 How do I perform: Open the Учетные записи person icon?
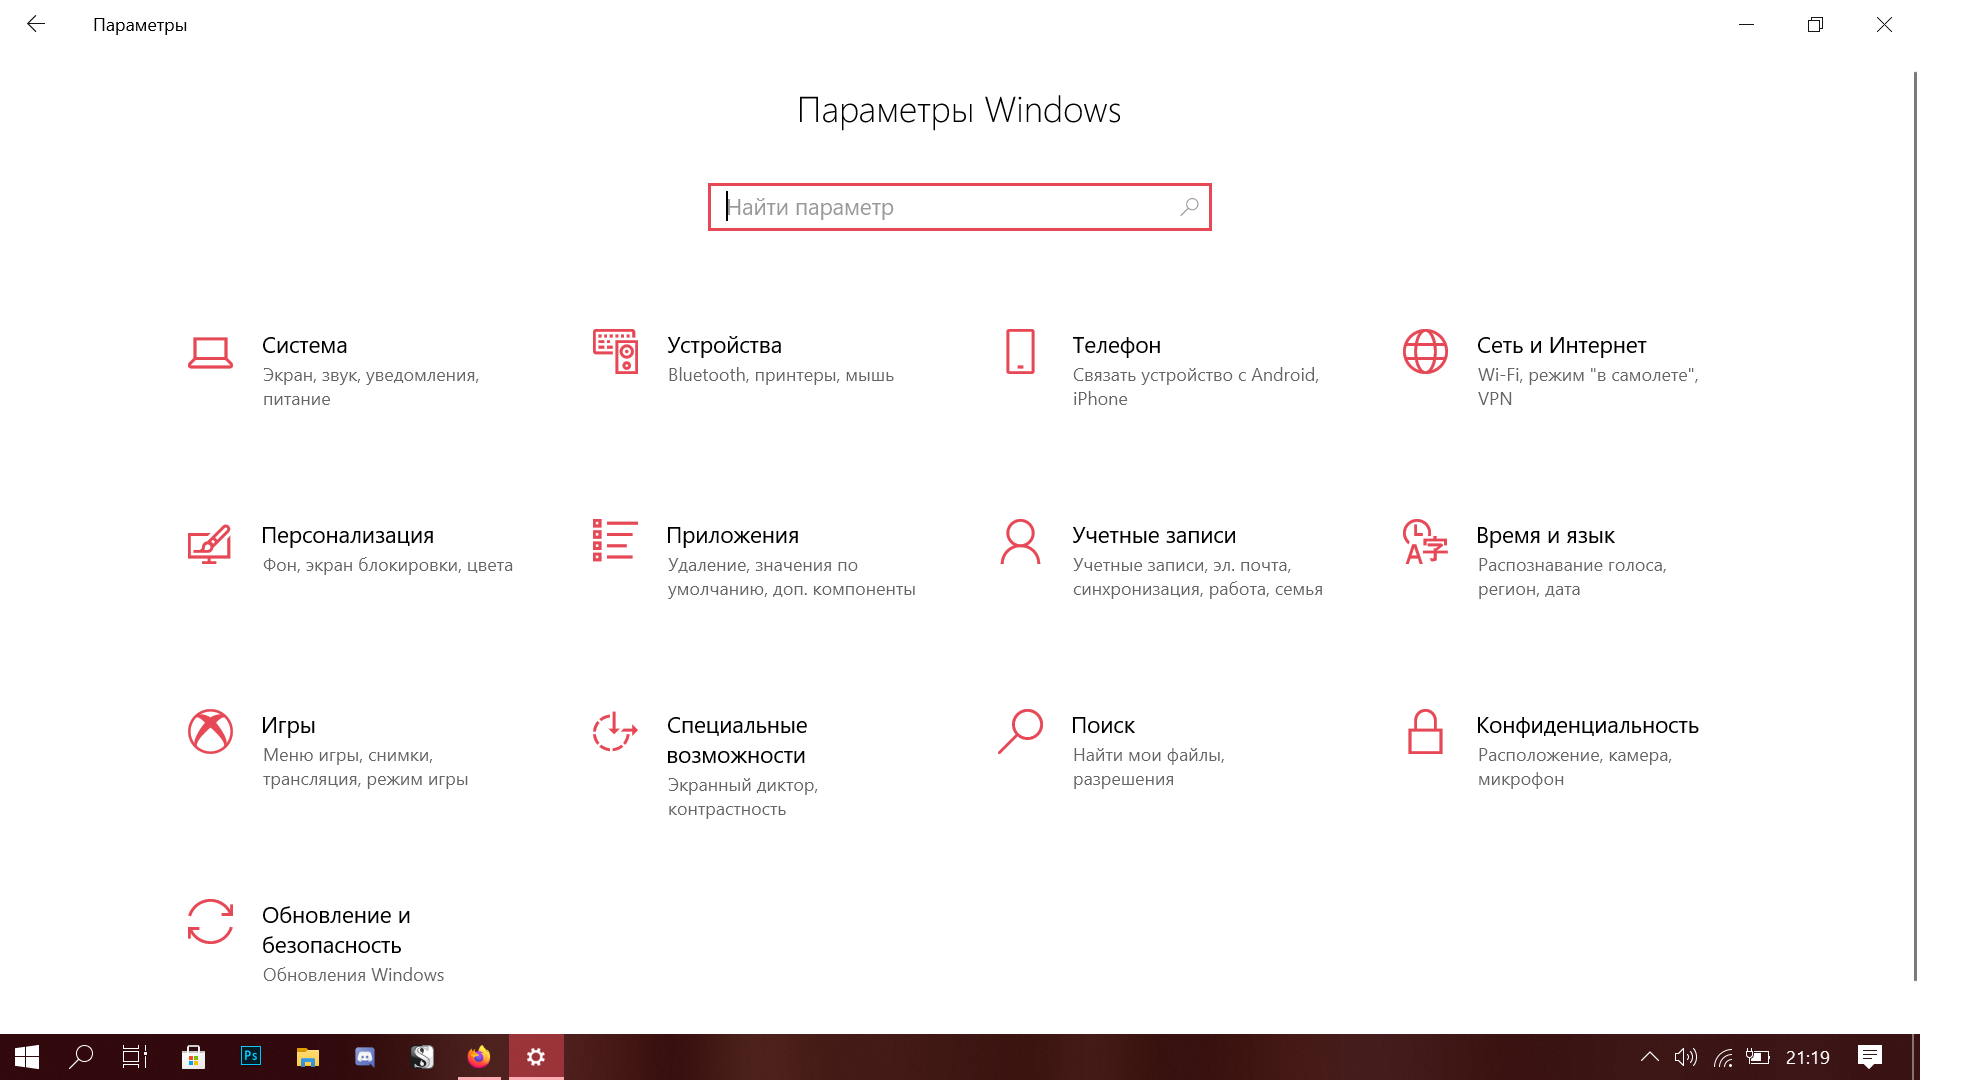[1020, 541]
